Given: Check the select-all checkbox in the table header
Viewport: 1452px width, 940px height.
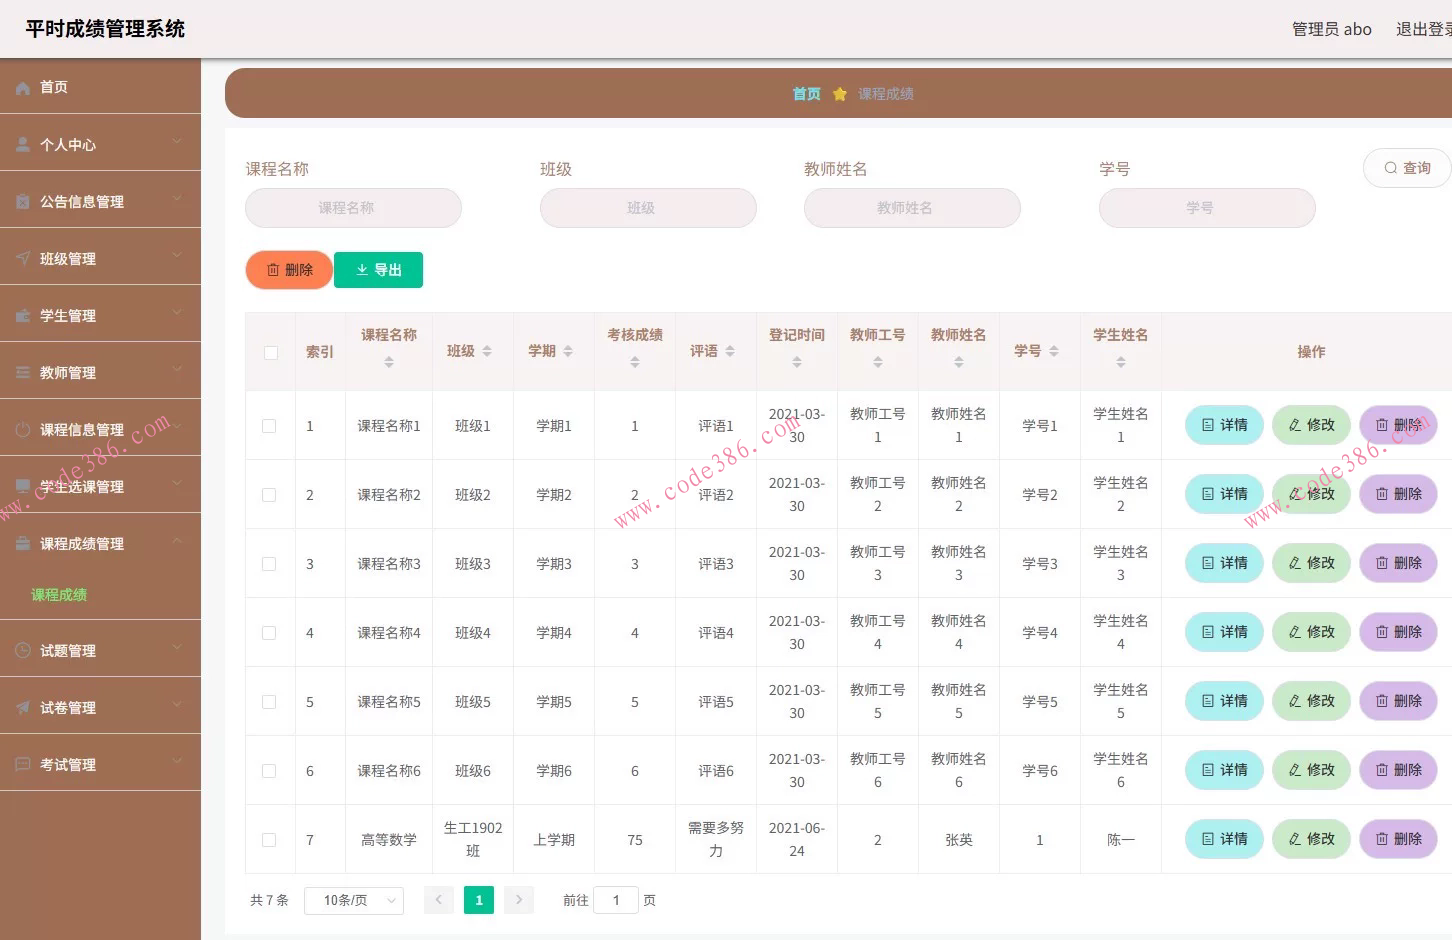Looking at the screenshot, I should click(269, 352).
